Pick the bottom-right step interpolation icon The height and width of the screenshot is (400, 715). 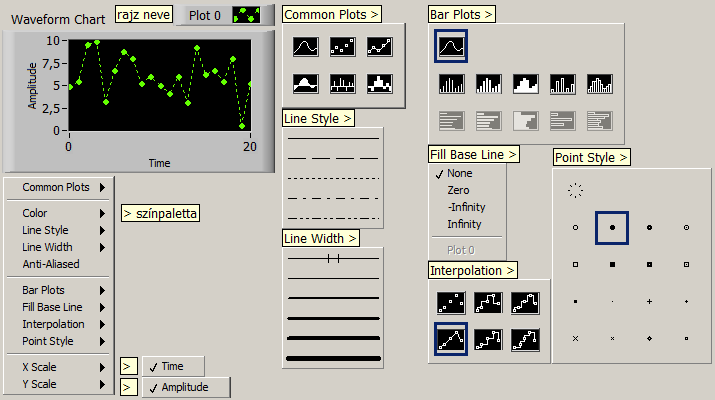(525, 340)
